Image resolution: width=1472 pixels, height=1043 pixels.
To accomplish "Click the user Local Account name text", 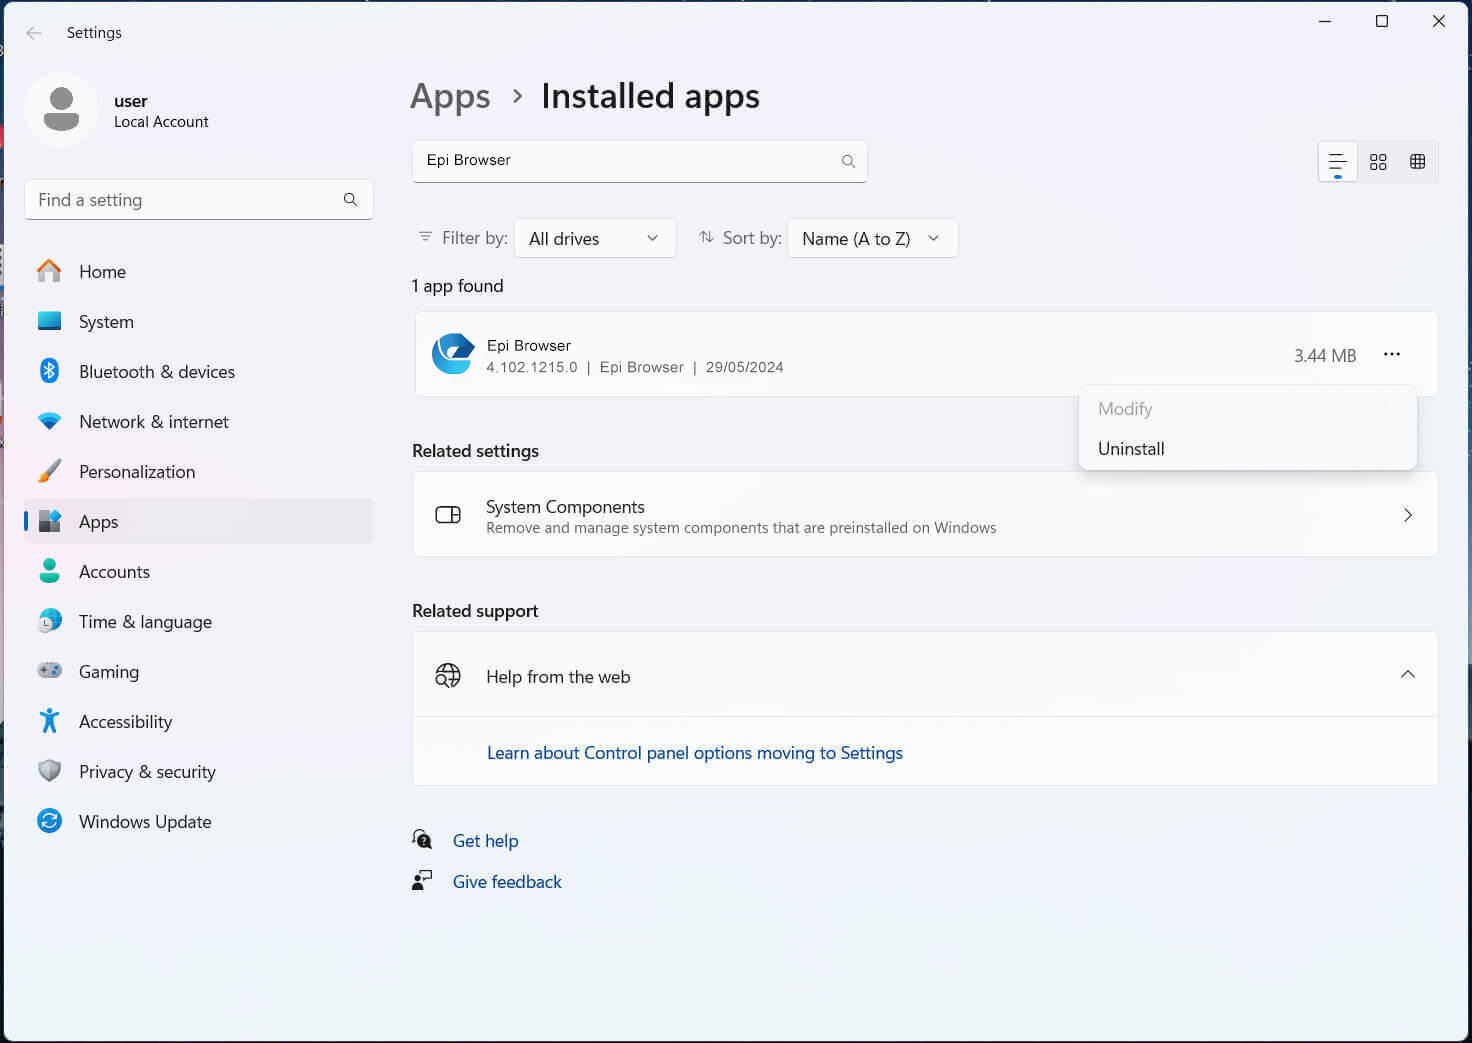I will 161,111.
